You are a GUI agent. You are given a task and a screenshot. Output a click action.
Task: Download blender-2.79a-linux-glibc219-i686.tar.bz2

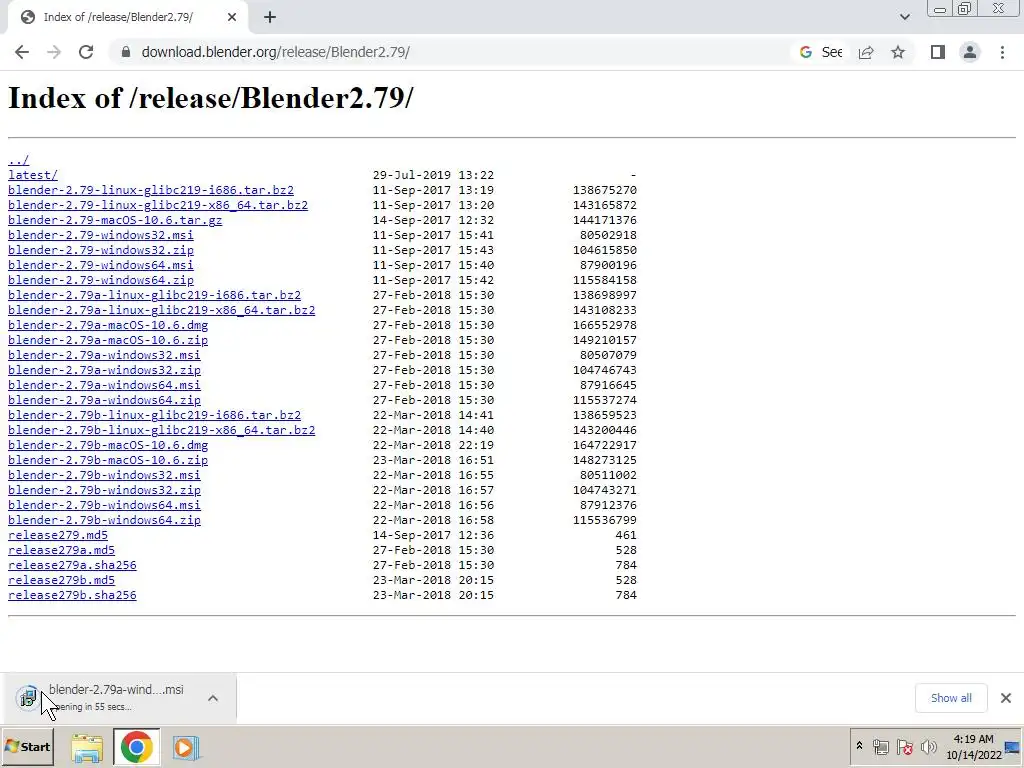(154, 295)
